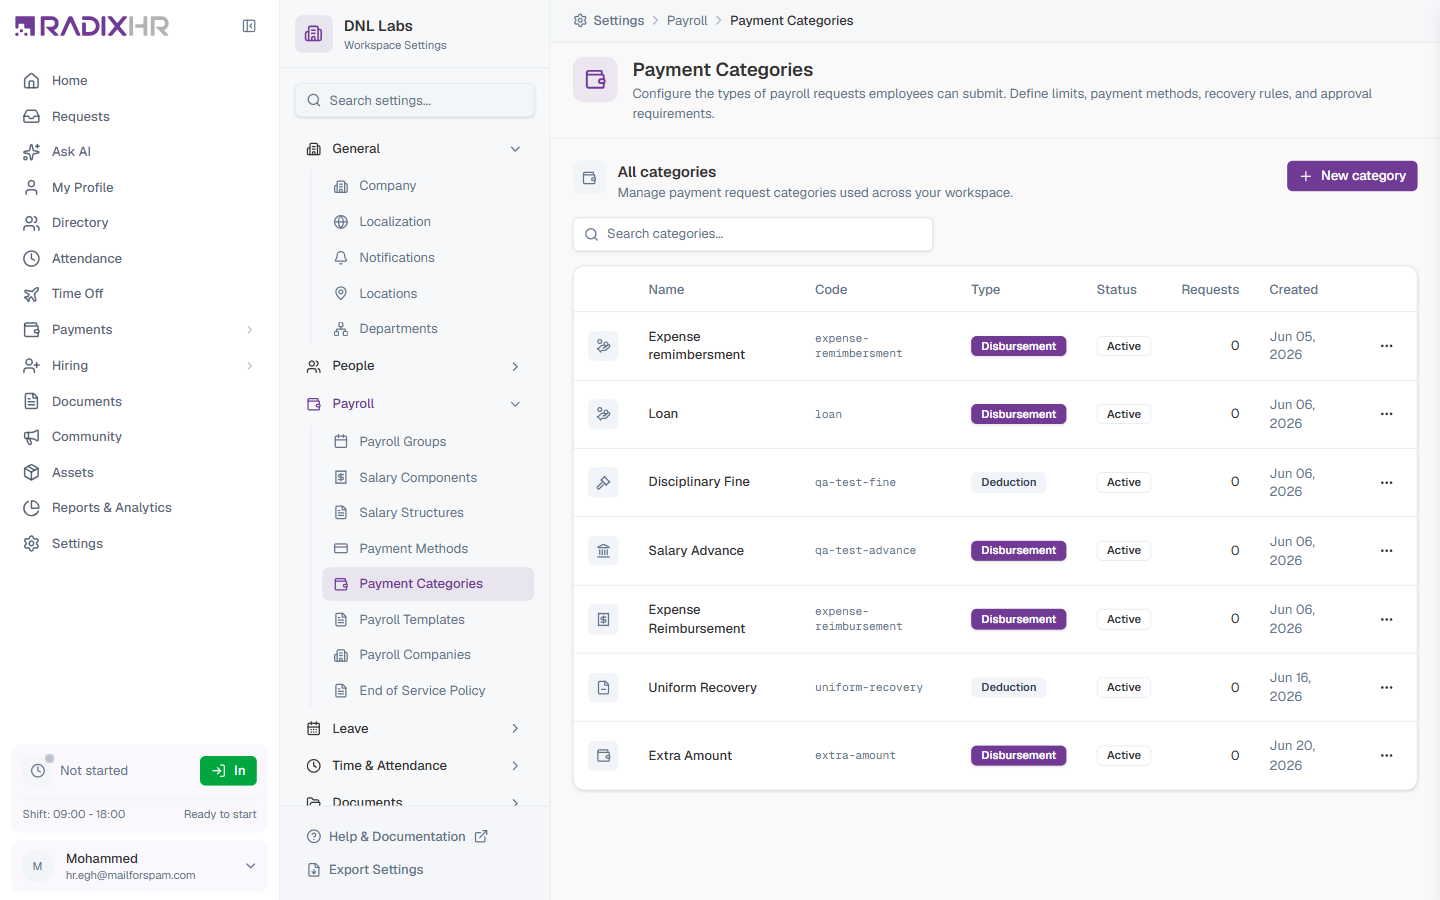This screenshot has width=1440, height=900.
Task: Click the Localization globe icon
Action: click(341, 222)
